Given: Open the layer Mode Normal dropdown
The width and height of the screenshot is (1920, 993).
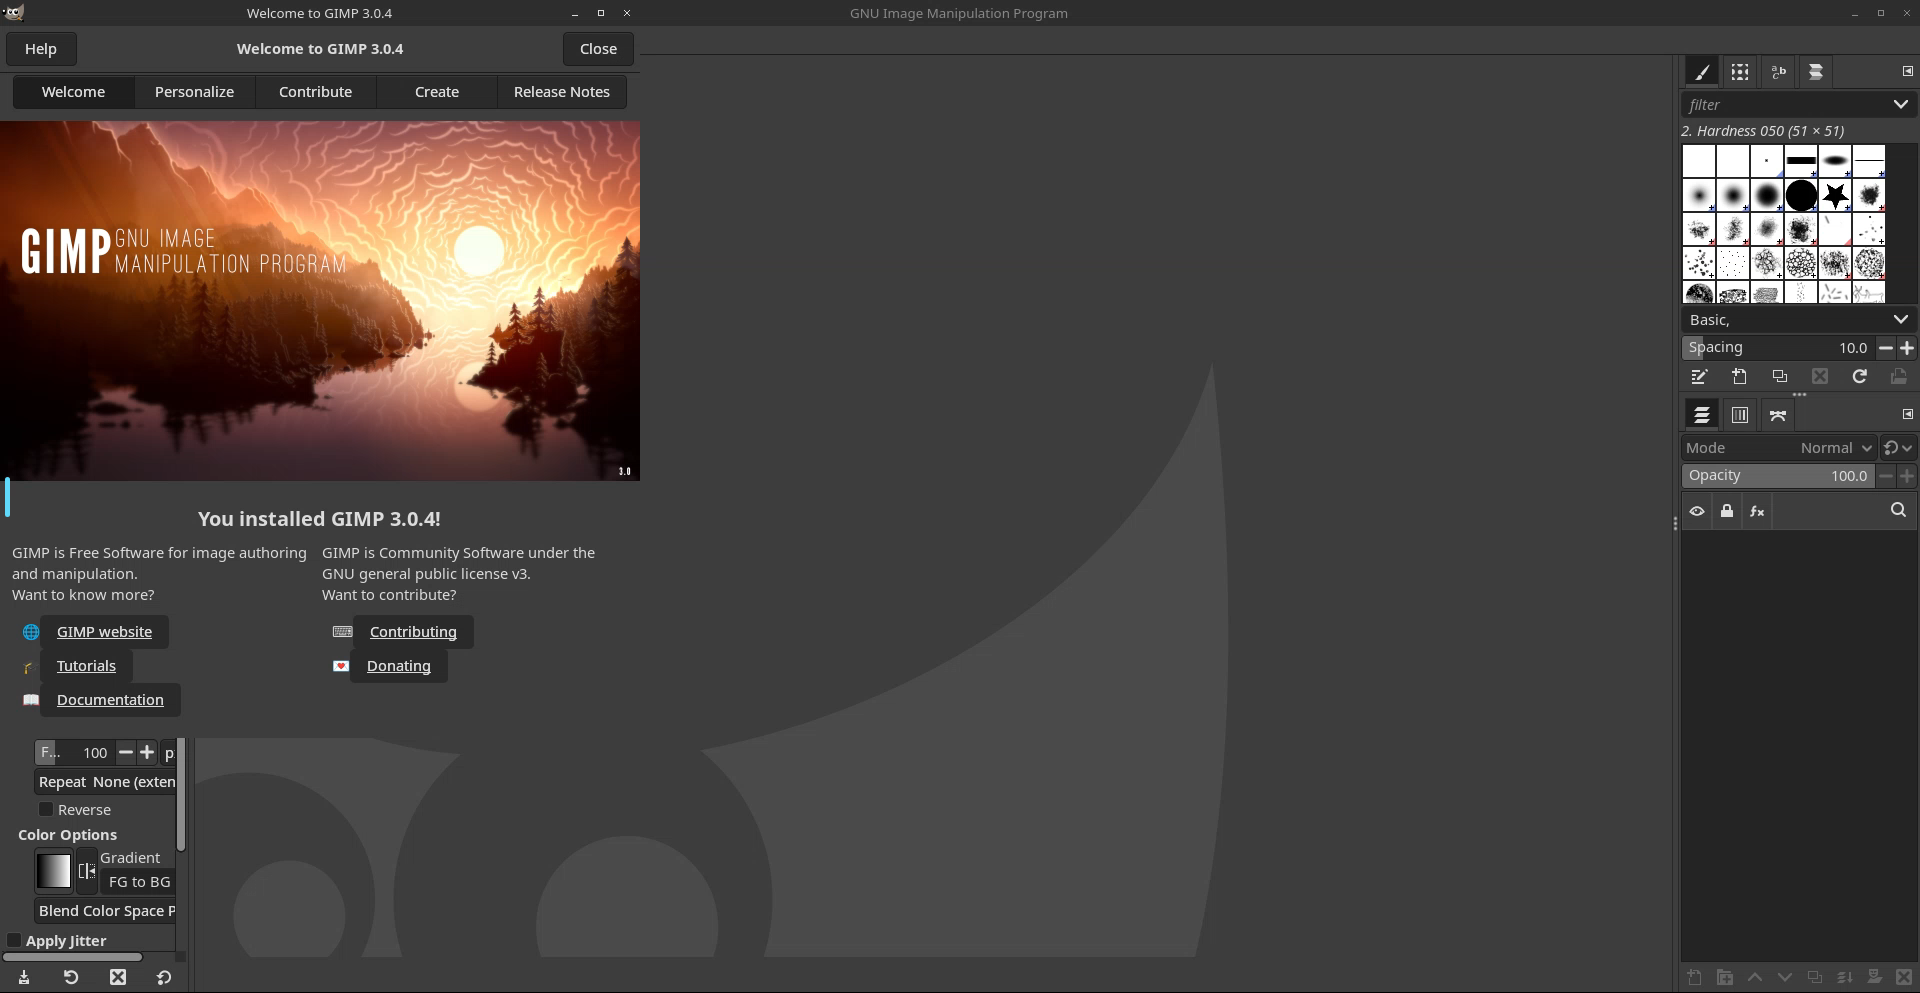Looking at the screenshot, I should (1778, 448).
